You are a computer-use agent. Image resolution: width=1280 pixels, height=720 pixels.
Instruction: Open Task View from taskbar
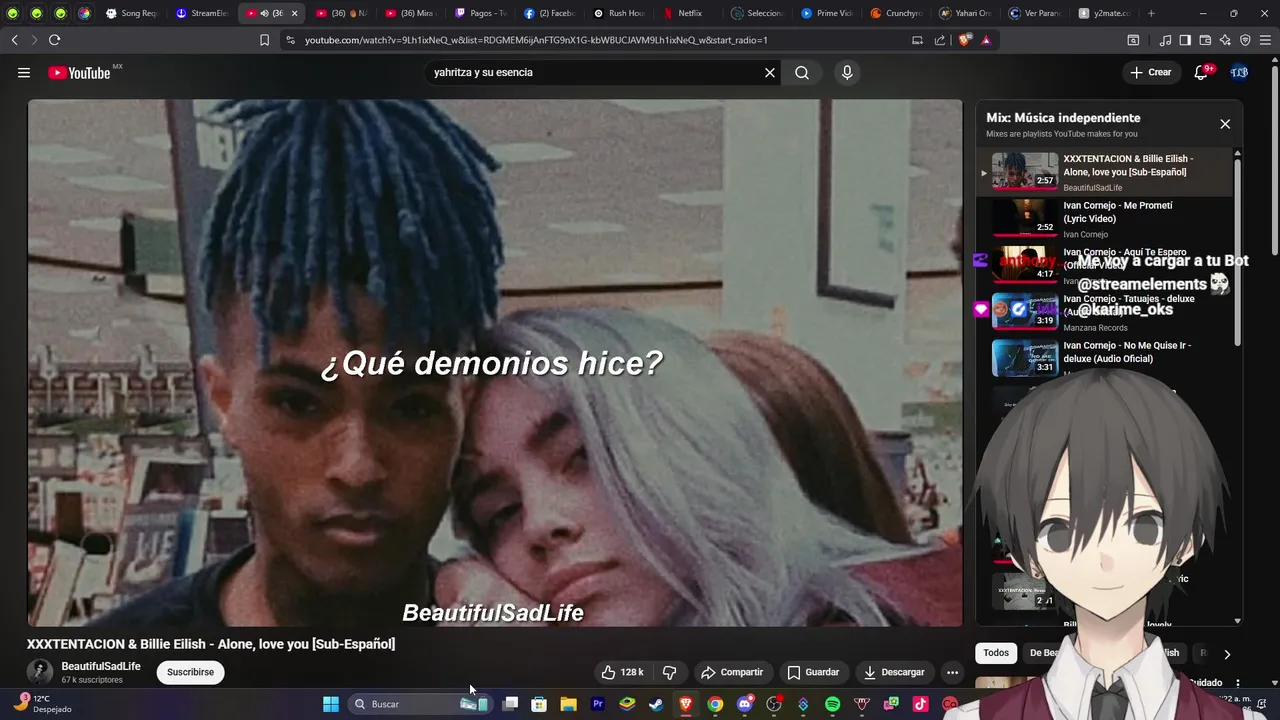coord(510,704)
